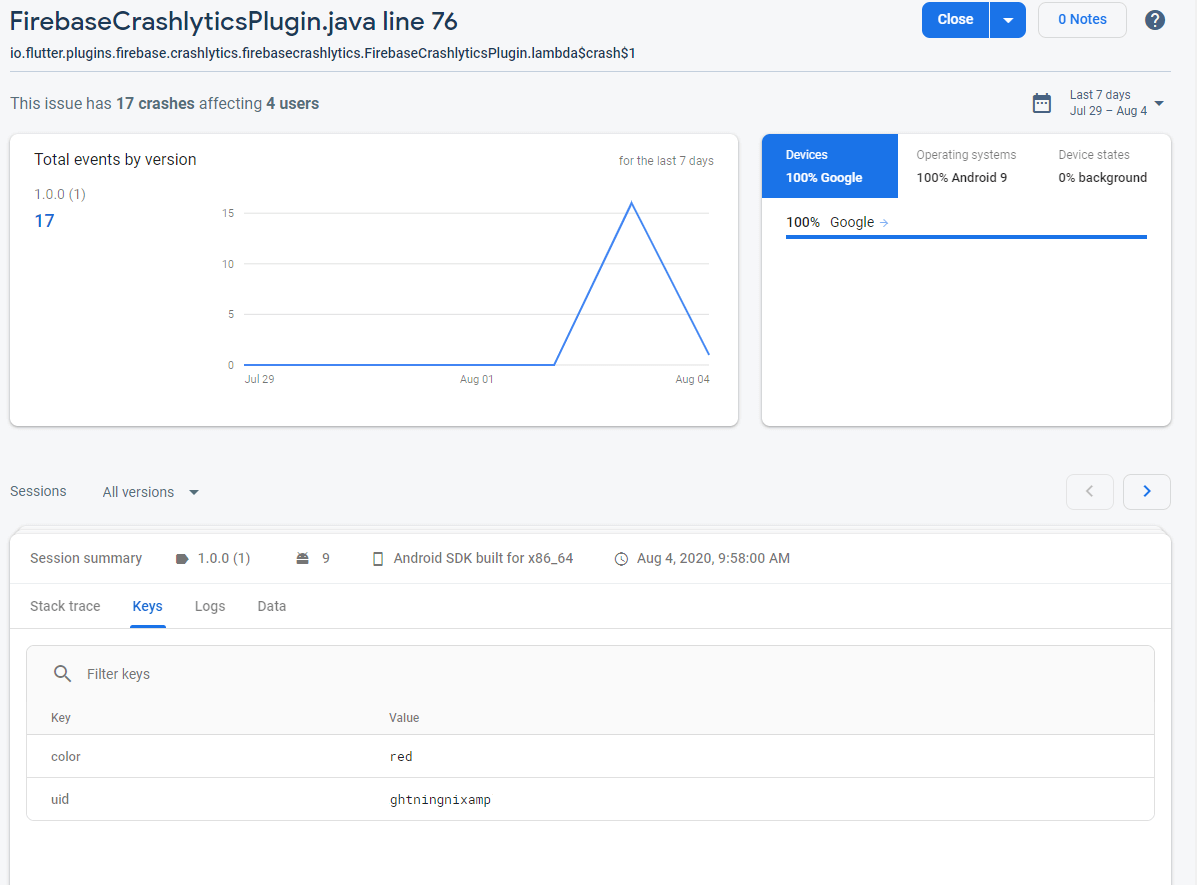This screenshot has width=1197, height=885.
Task: Click the arrow next to Google device
Action: tap(884, 223)
